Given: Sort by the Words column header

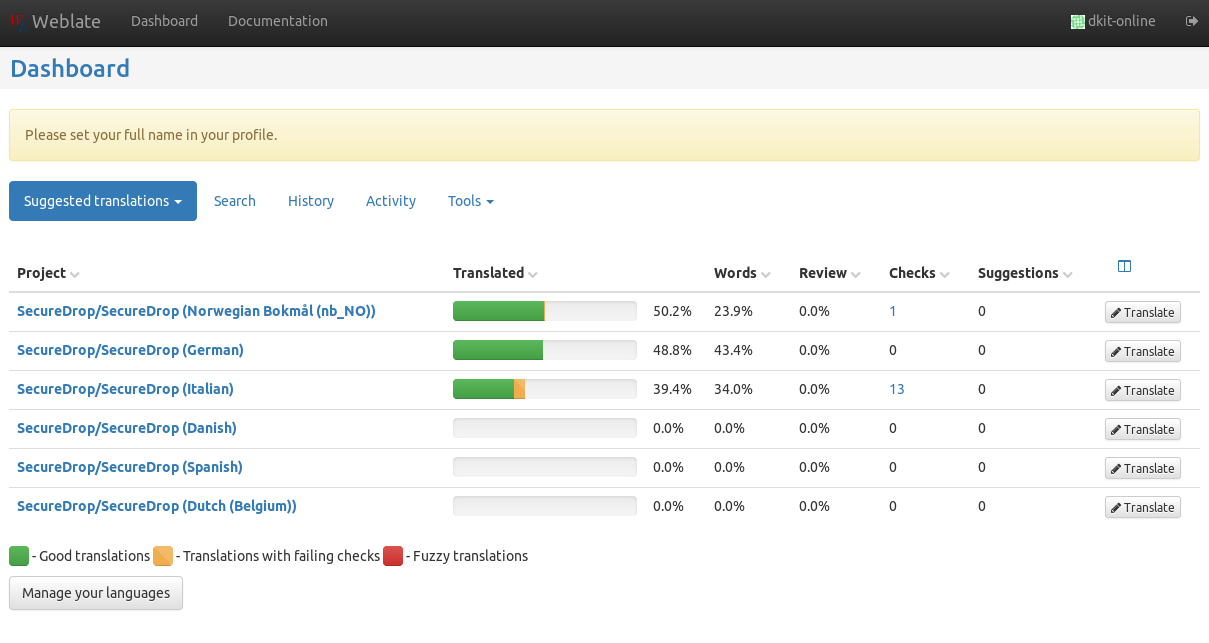Looking at the screenshot, I should 742,273.
